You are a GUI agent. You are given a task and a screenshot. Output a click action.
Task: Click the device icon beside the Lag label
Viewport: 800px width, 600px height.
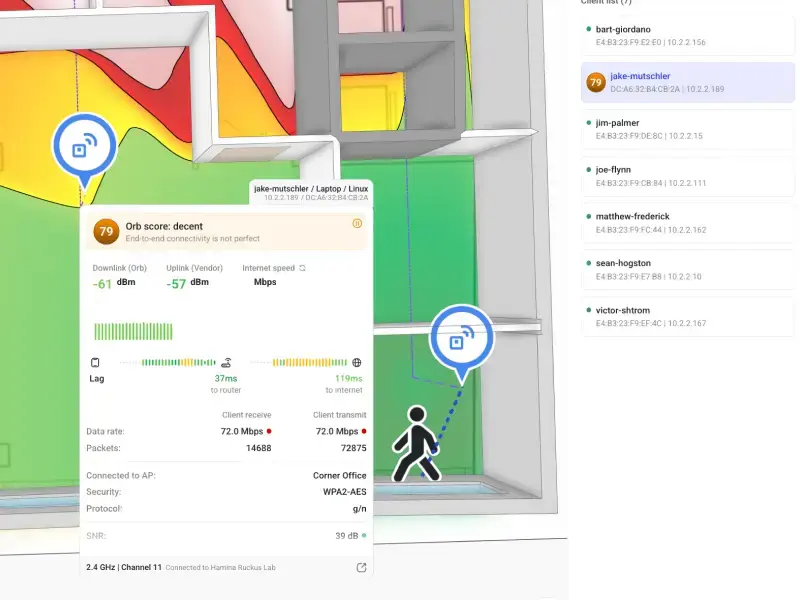pos(96,362)
